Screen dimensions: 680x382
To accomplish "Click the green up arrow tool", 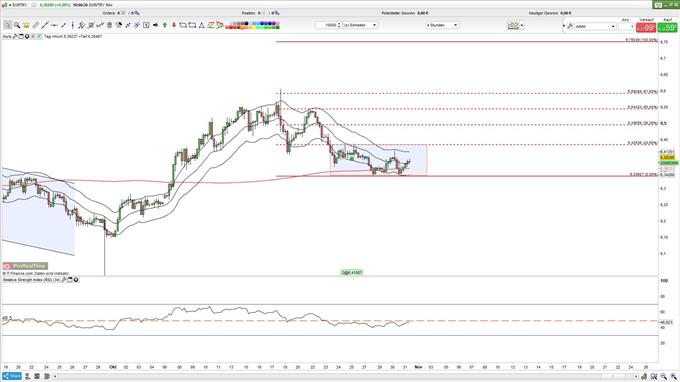I will pos(165,25).
